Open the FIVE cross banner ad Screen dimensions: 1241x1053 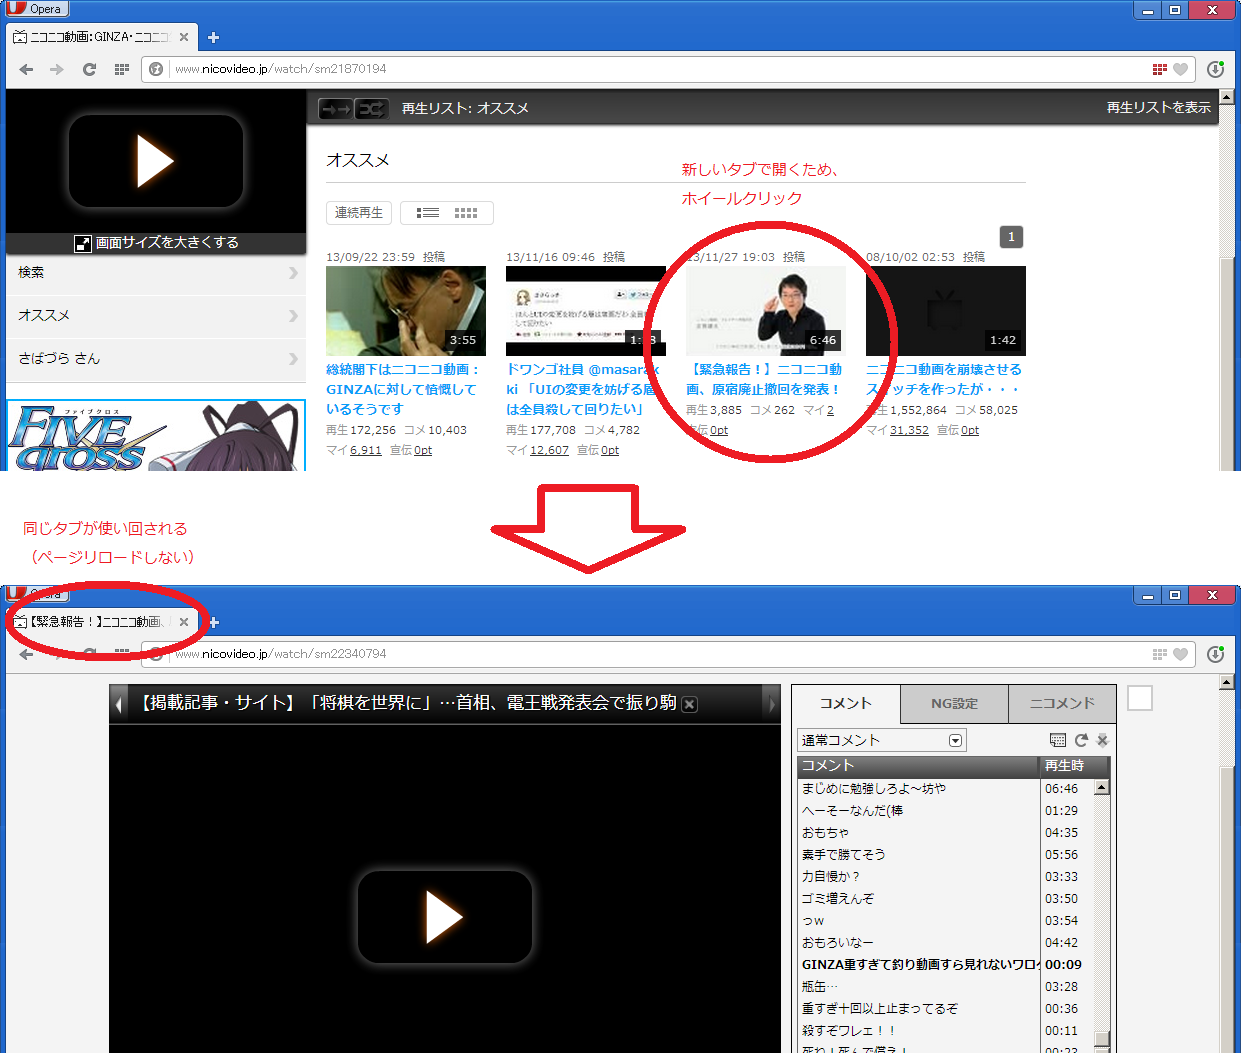coord(156,436)
